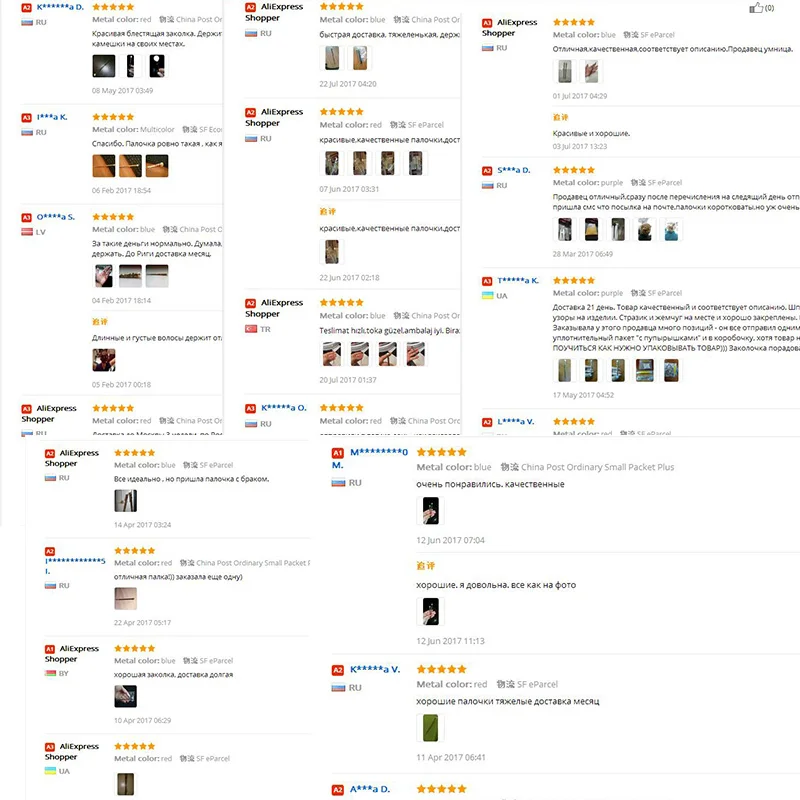Open the first photo in the Turkish review
The width and height of the screenshot is (800, 800).
click(x=332, y=354)
